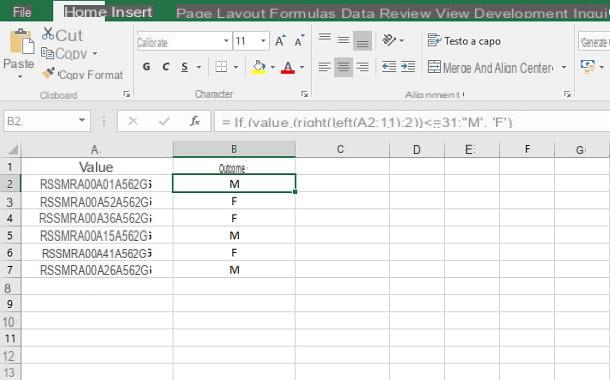Select column A header
This screenshot has width=610, height=380.
(97, 149)
